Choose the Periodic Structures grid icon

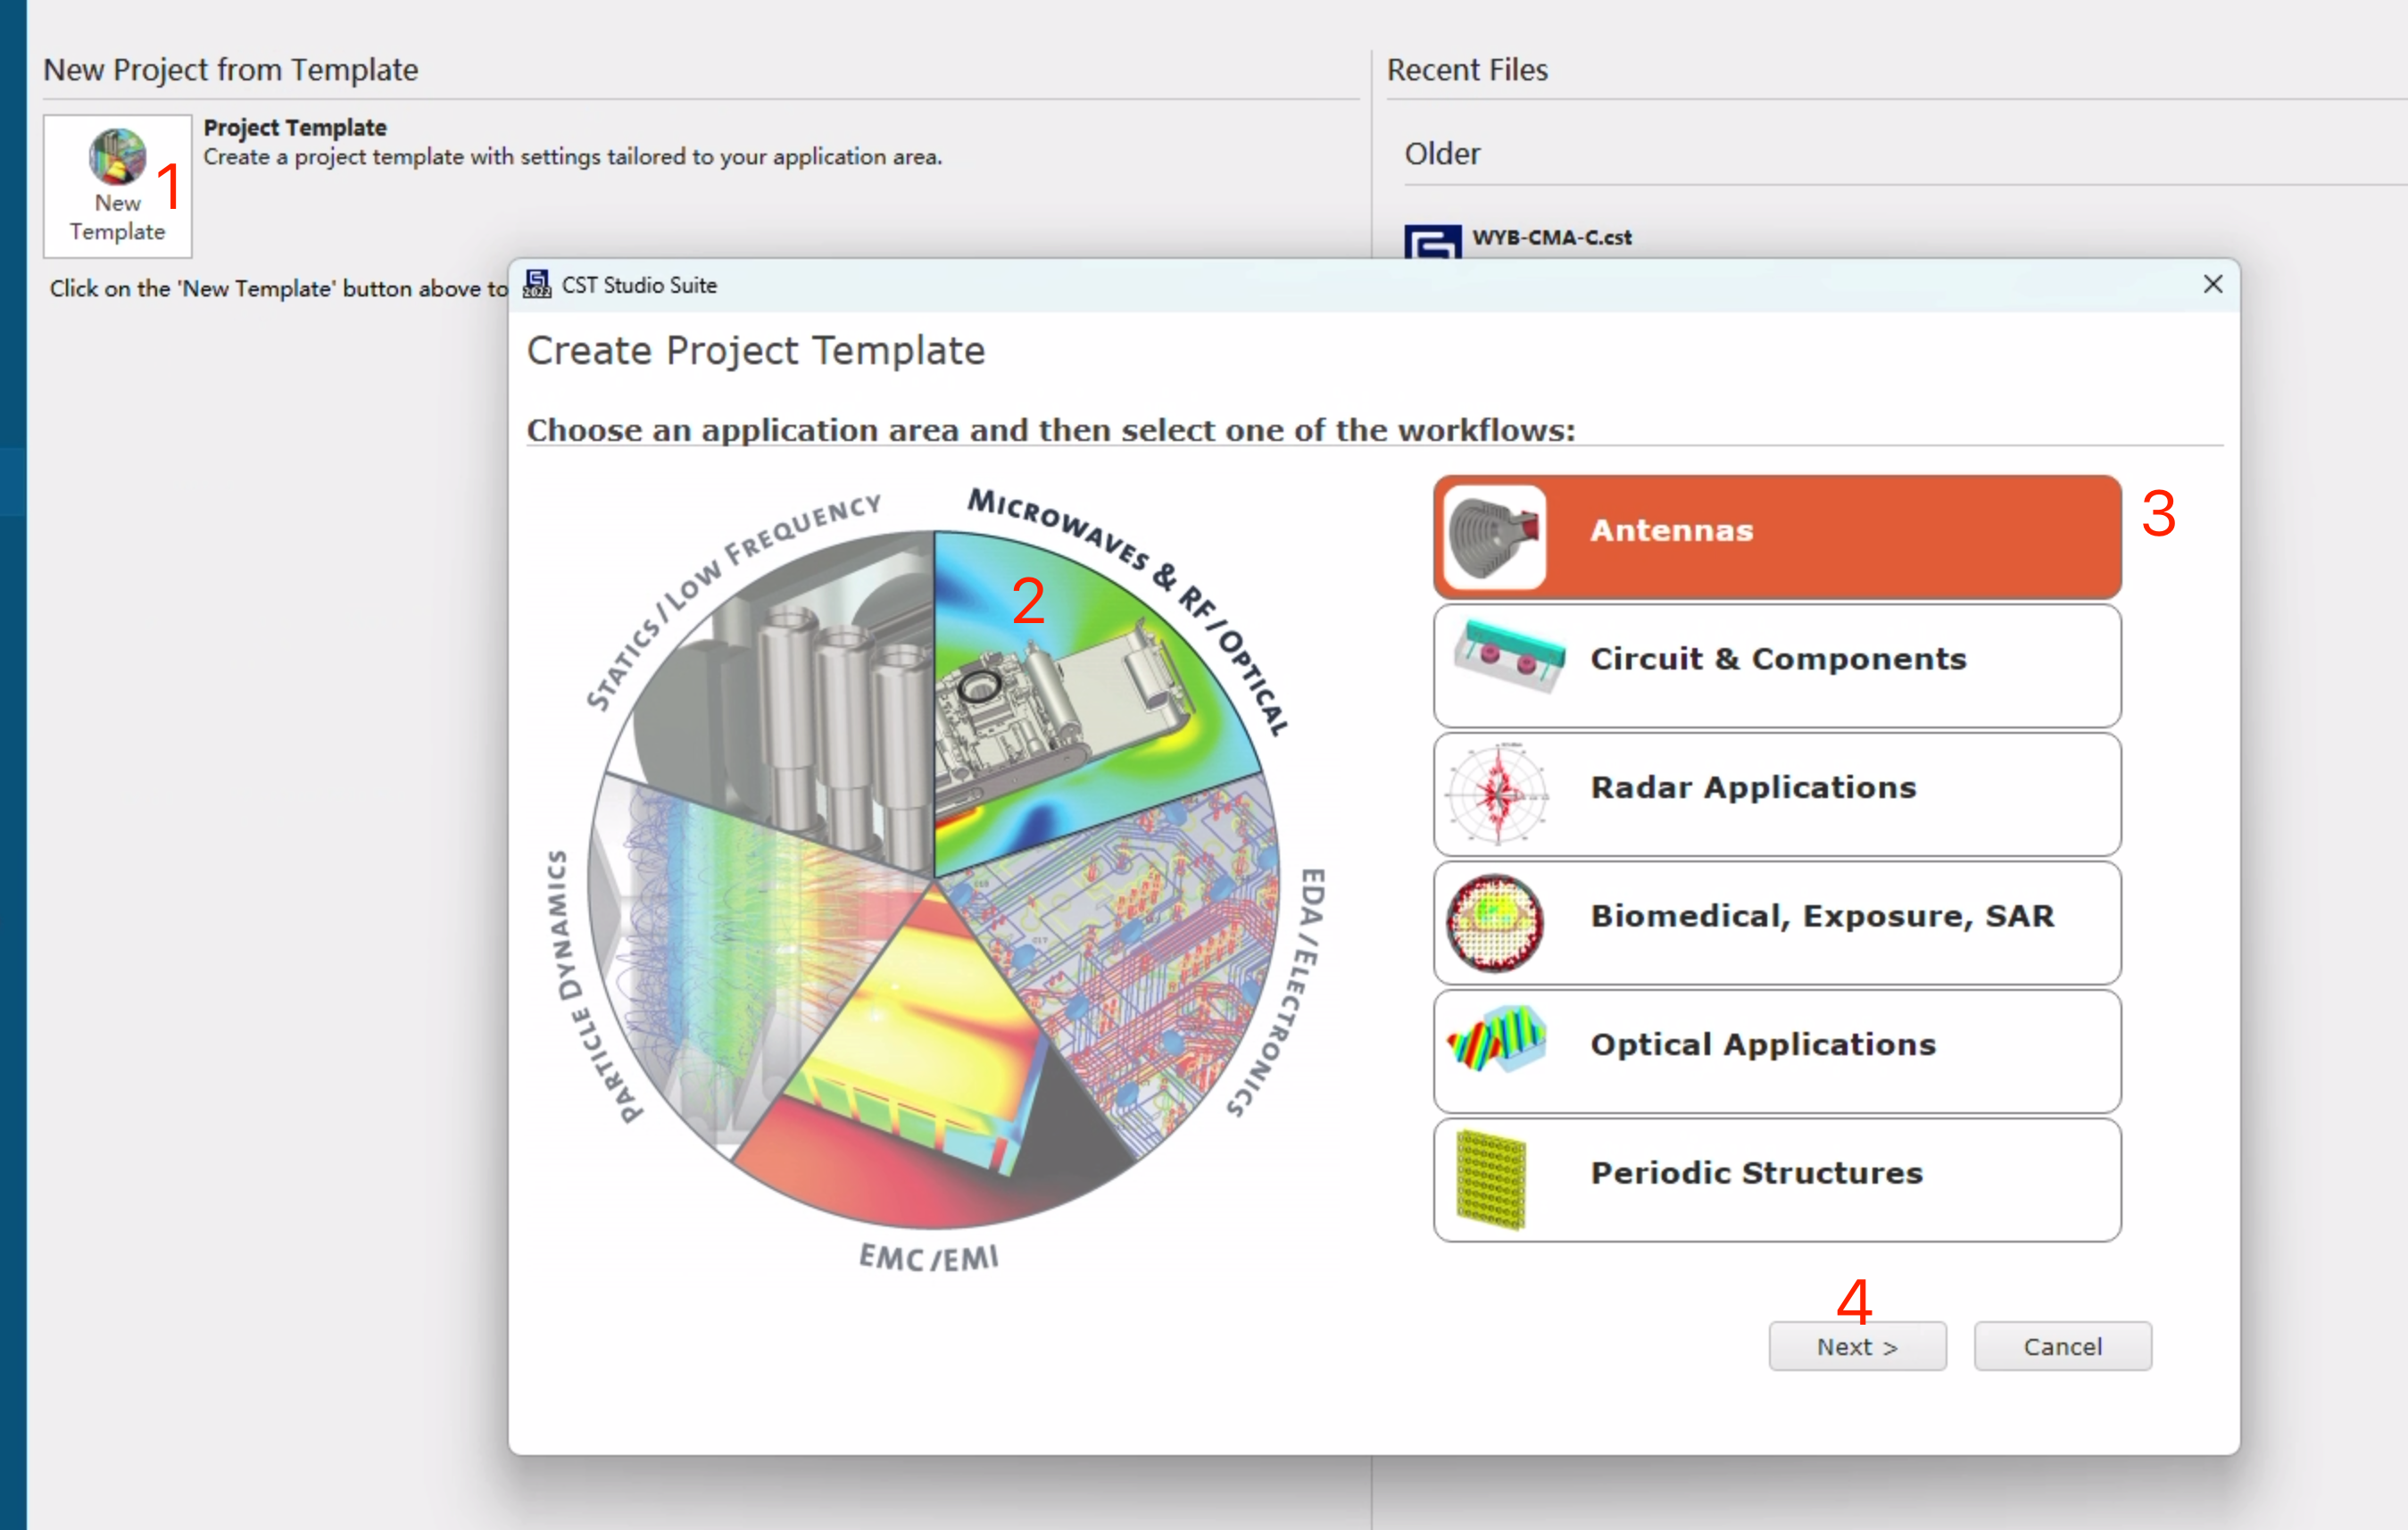(1491, 1180)
